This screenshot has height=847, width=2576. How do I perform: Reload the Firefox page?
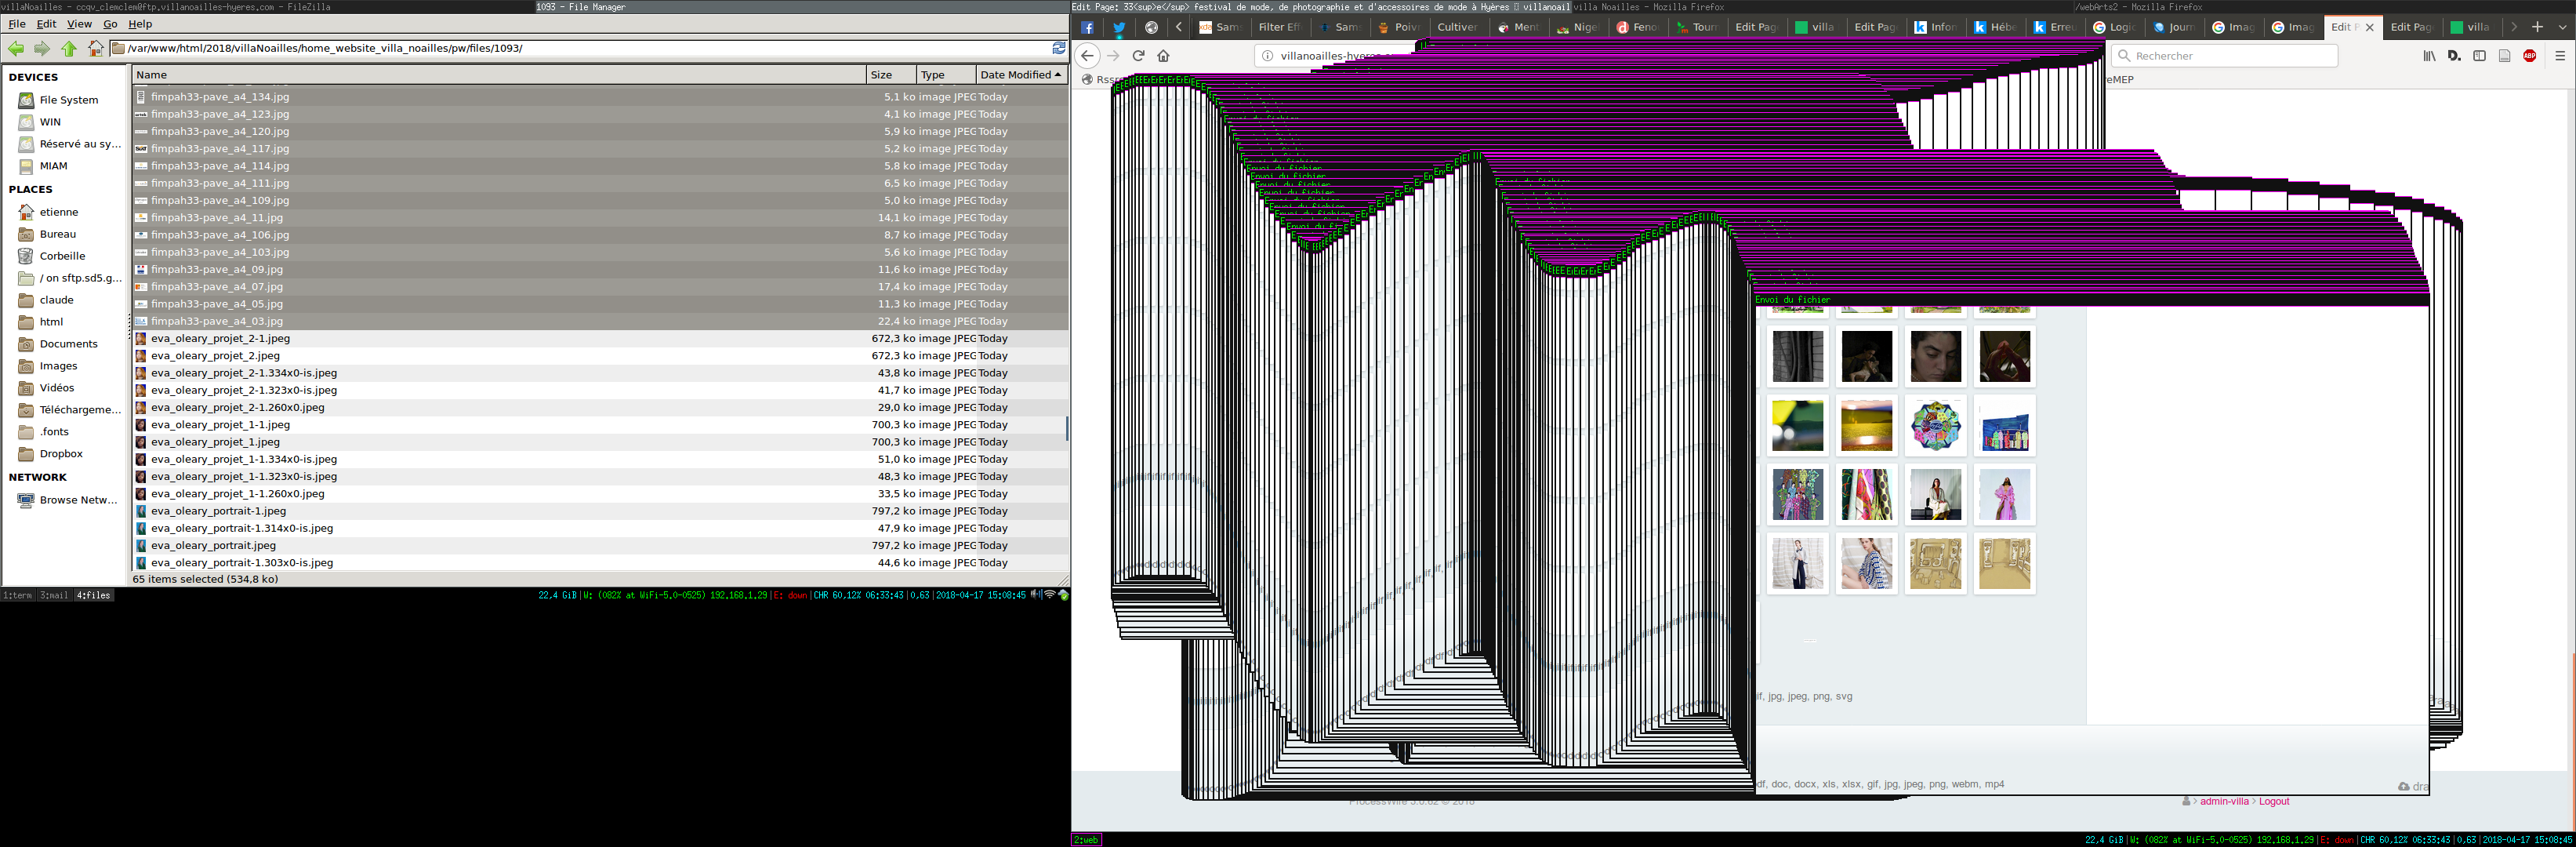pyautogui.click(x=1138, y=56)
